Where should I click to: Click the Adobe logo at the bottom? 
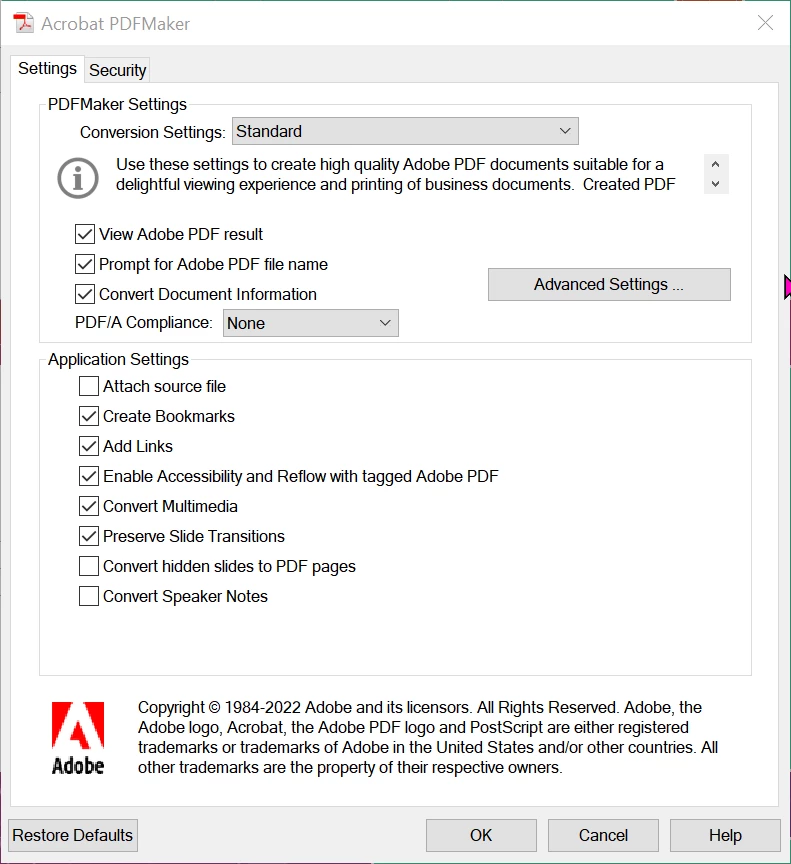(x=78, y=738)
